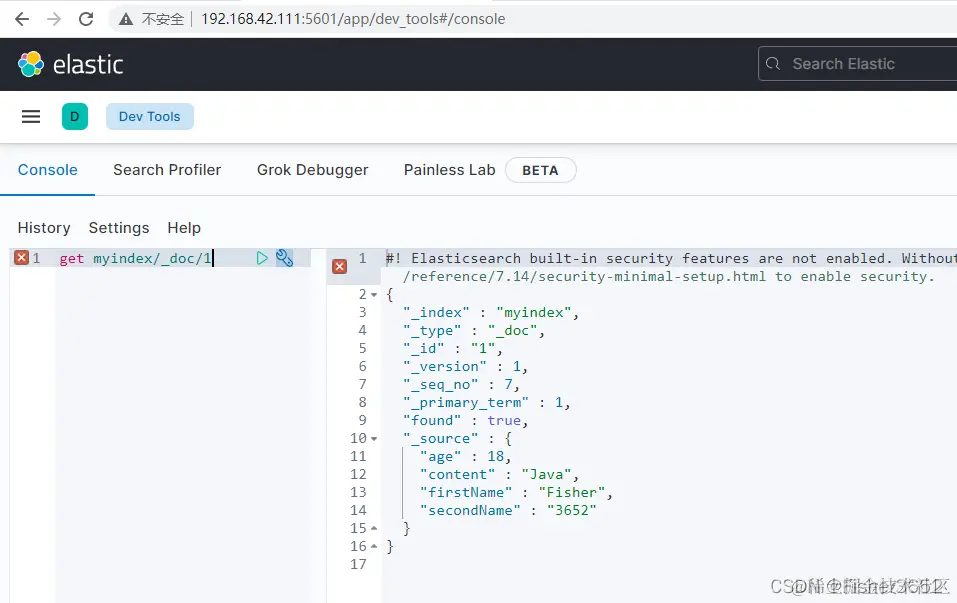957x603 pixels.
Task: Select the "_seq_no" : 7 line
Action: coord(461,385)
